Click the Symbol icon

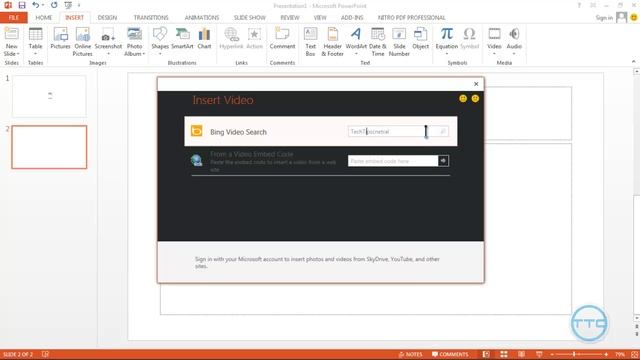coord(469,39)
